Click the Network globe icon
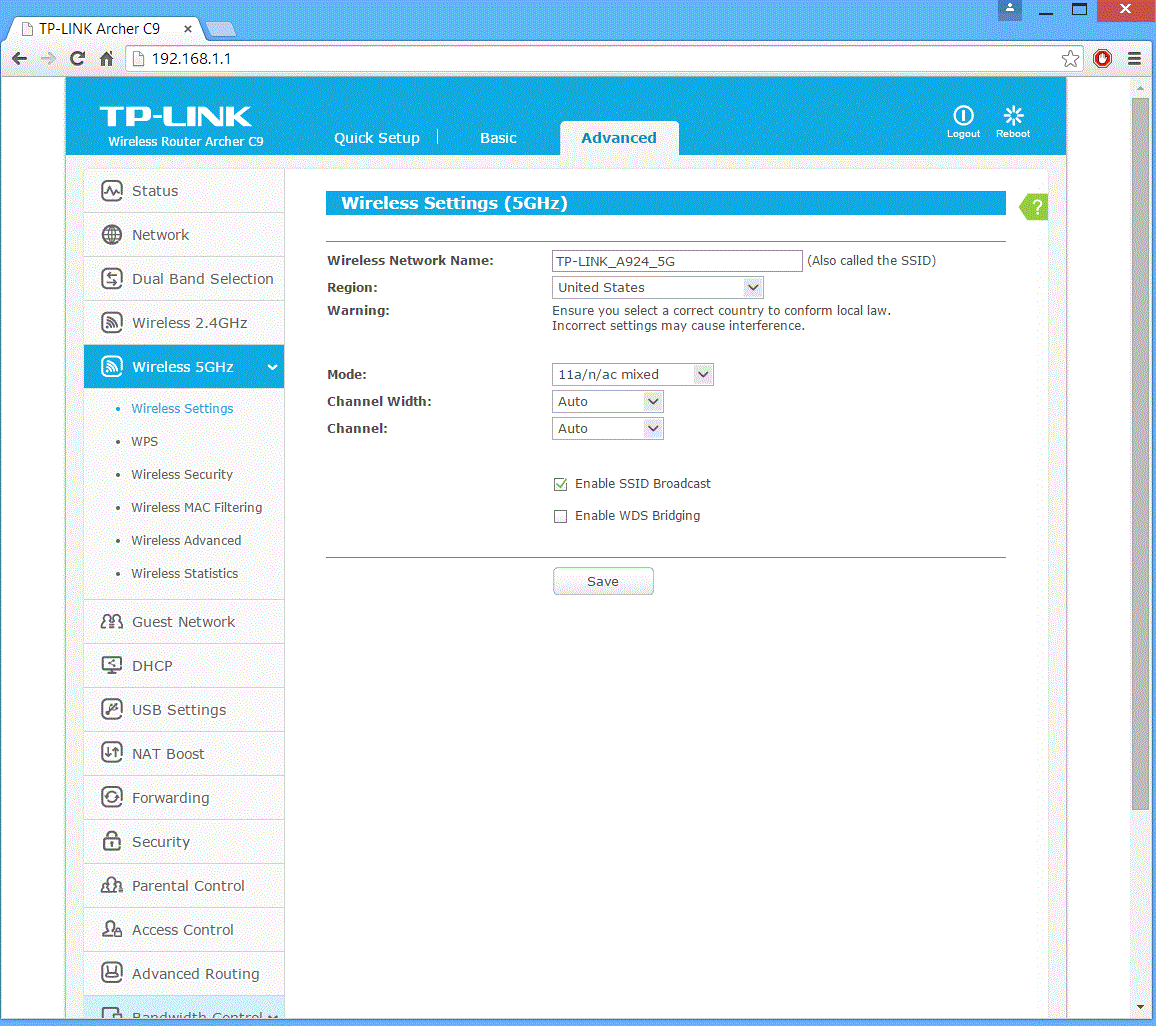Viewport: 1156px width, 1026px height. [111, 235]
